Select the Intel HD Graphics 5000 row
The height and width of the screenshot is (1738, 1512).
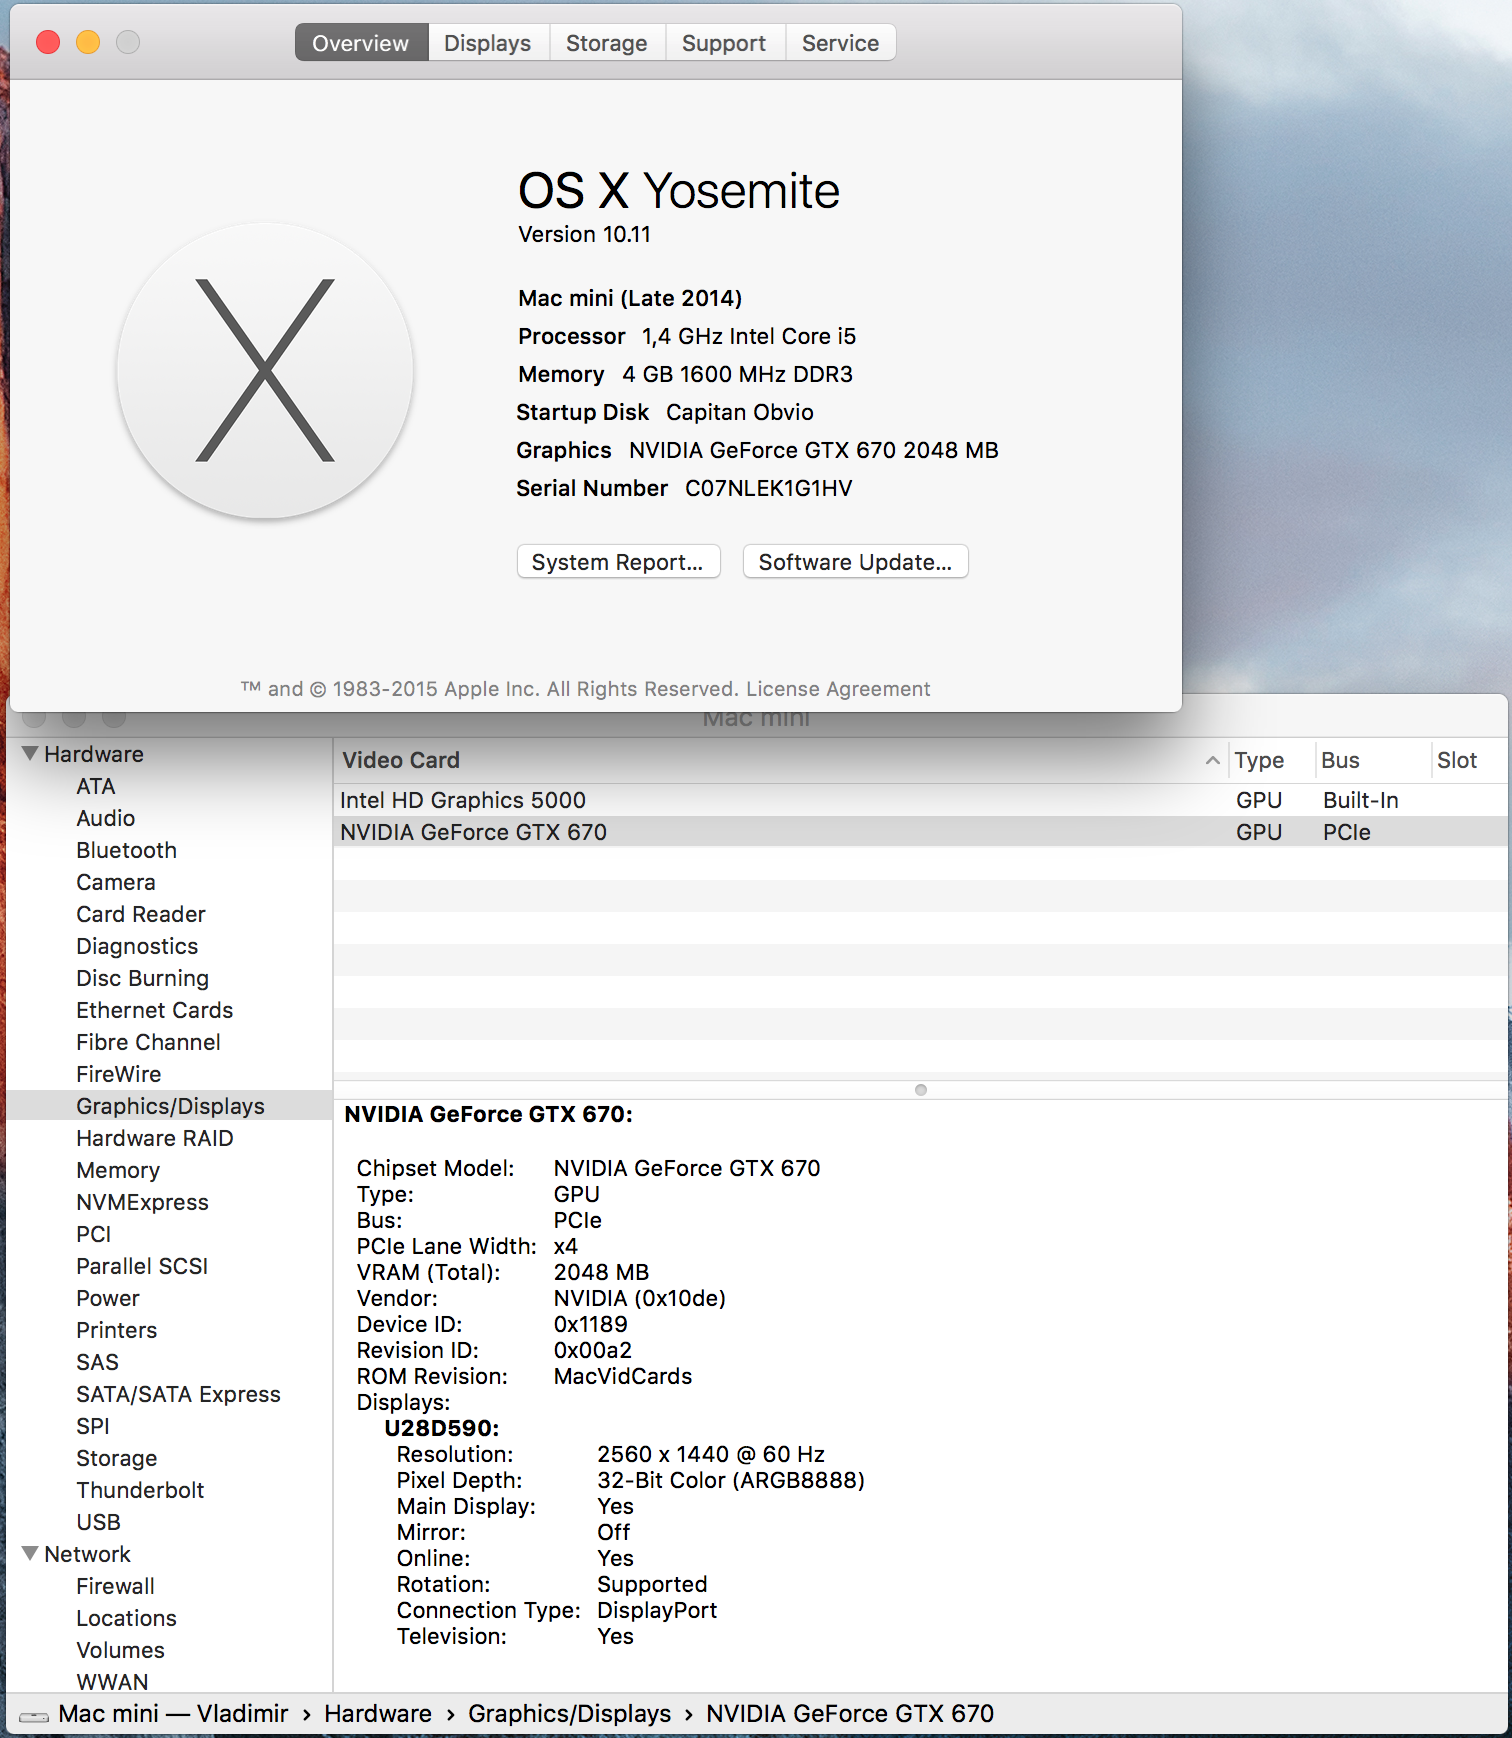[920, 800]
